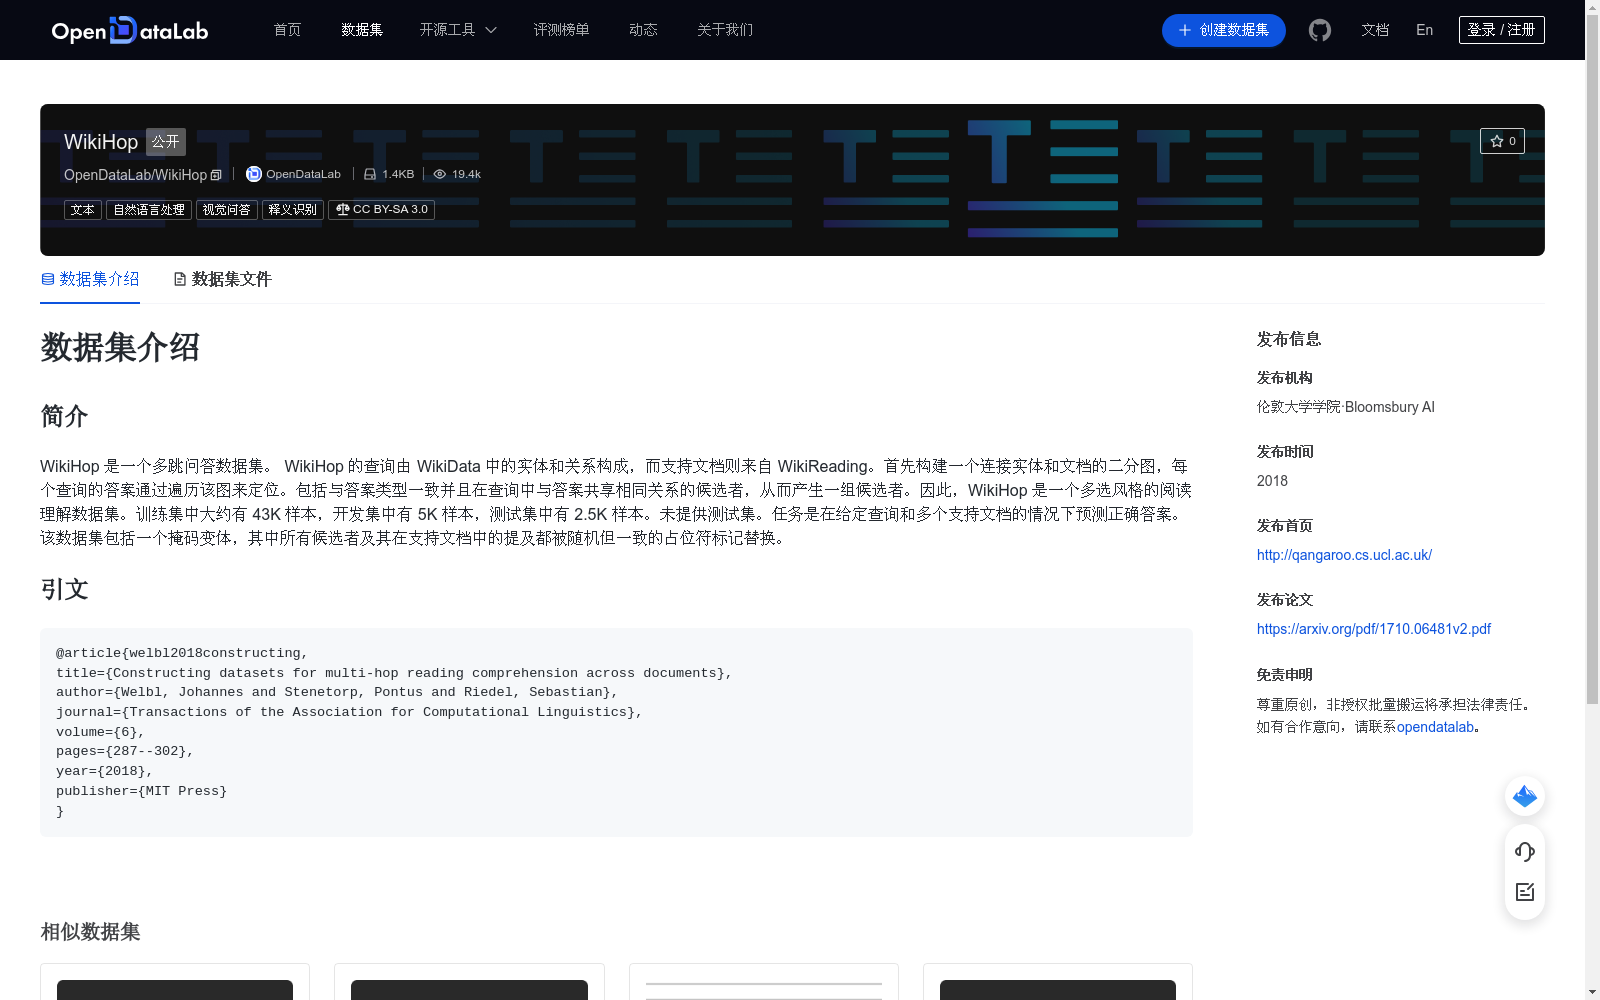
Task: Click the dataset size storage icon
Action: coord(370,174)
